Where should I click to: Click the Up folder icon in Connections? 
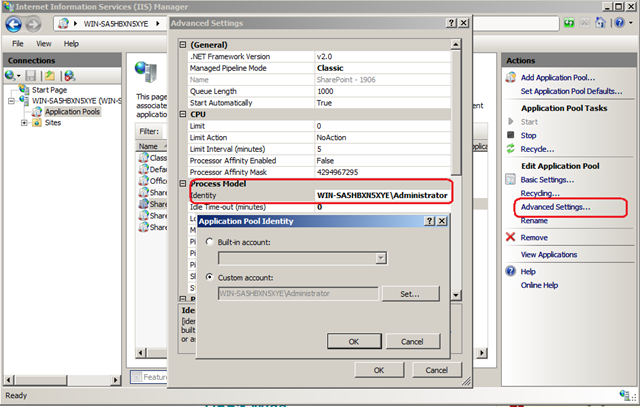pyautogui.click(x=50, y=76)
